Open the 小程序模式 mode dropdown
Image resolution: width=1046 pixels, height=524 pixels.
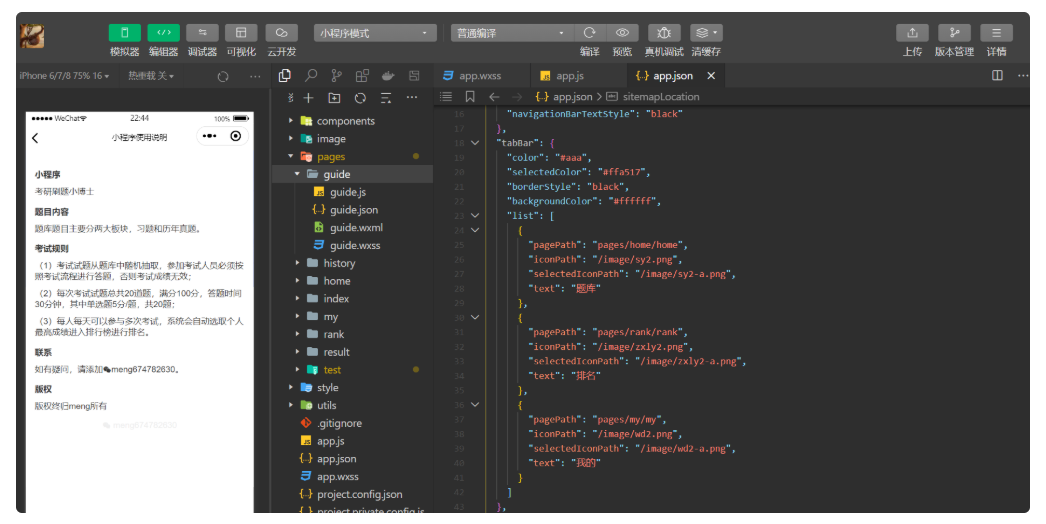click(375, 33)
